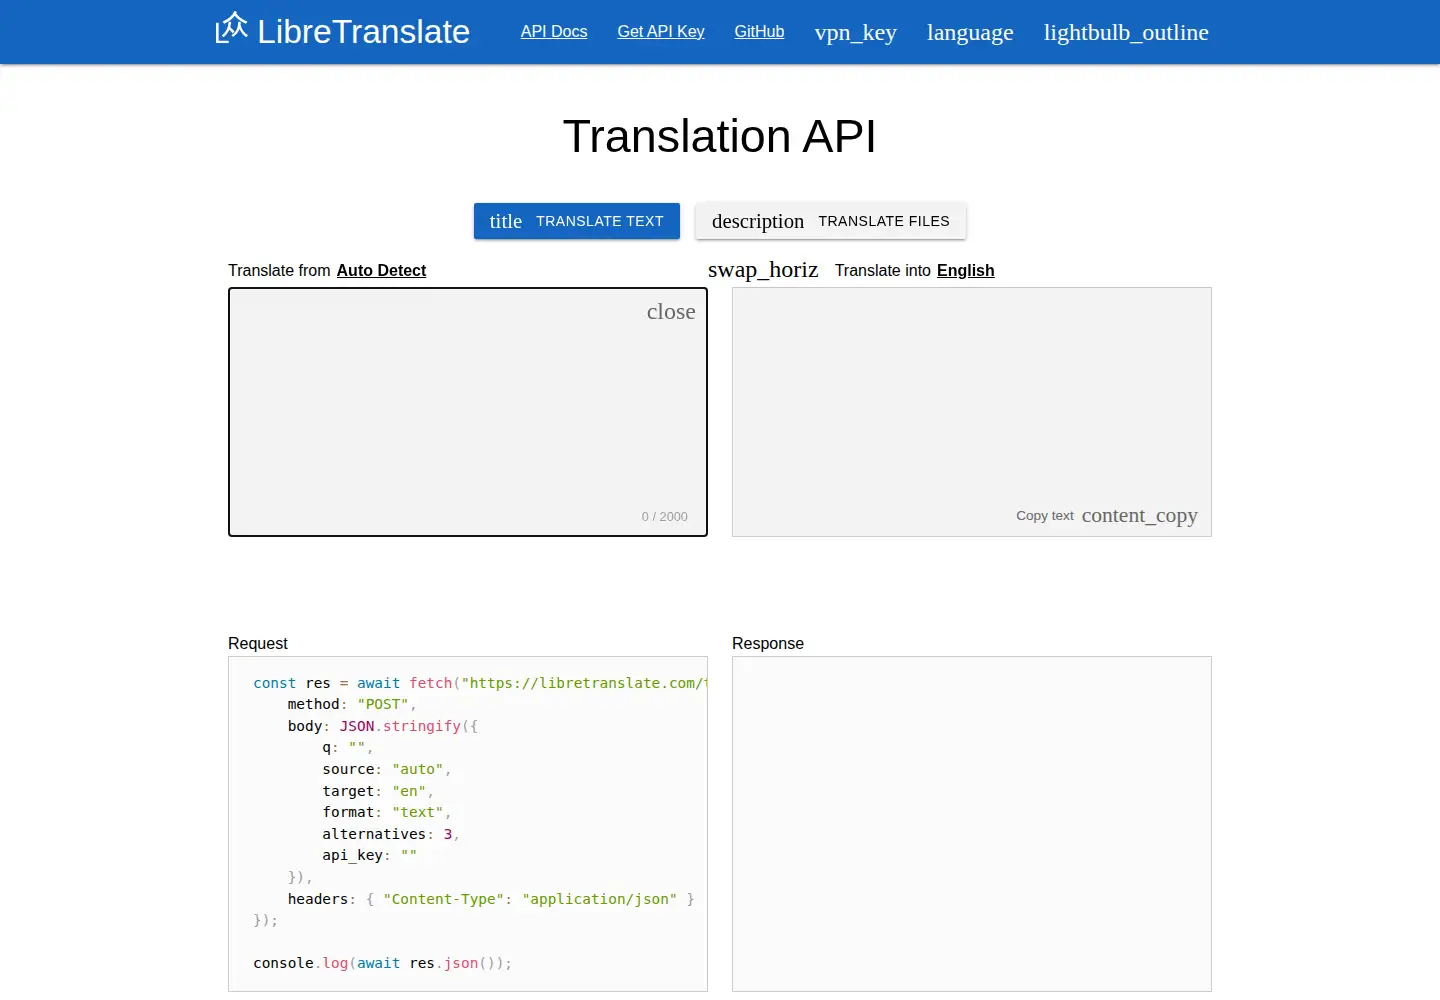Open the API Docs link

tap(554, 32)
